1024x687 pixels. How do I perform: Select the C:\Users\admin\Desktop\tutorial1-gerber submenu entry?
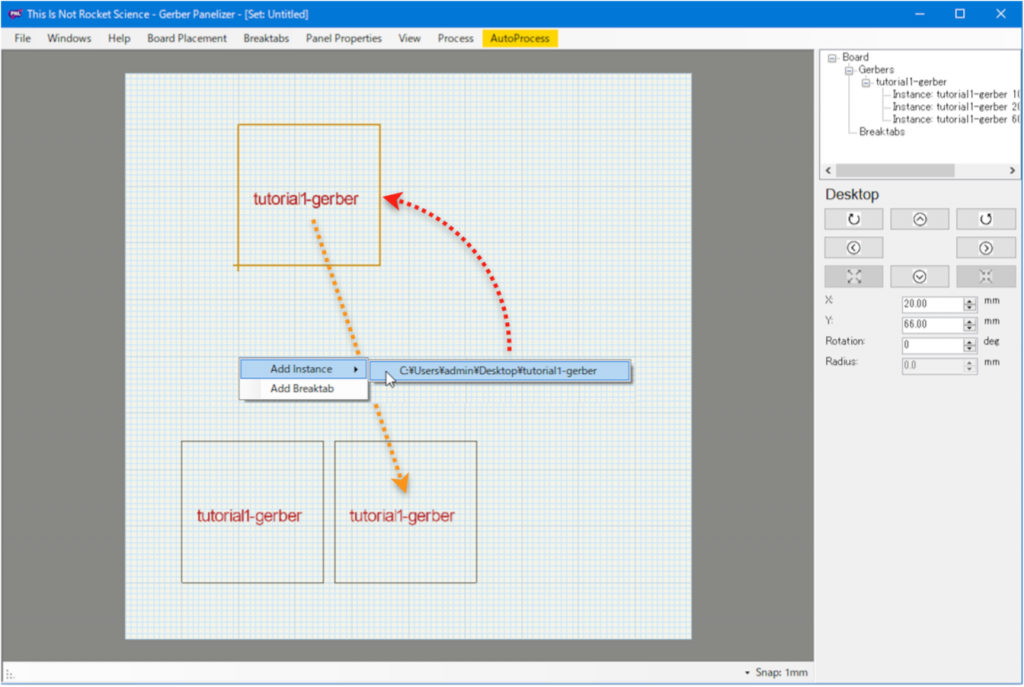[500, 371]
